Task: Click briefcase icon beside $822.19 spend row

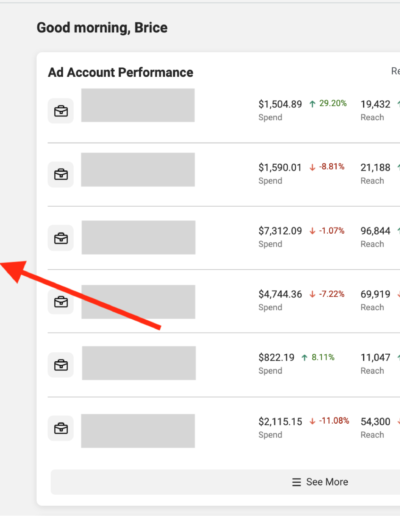Action: tap(61, 365)
